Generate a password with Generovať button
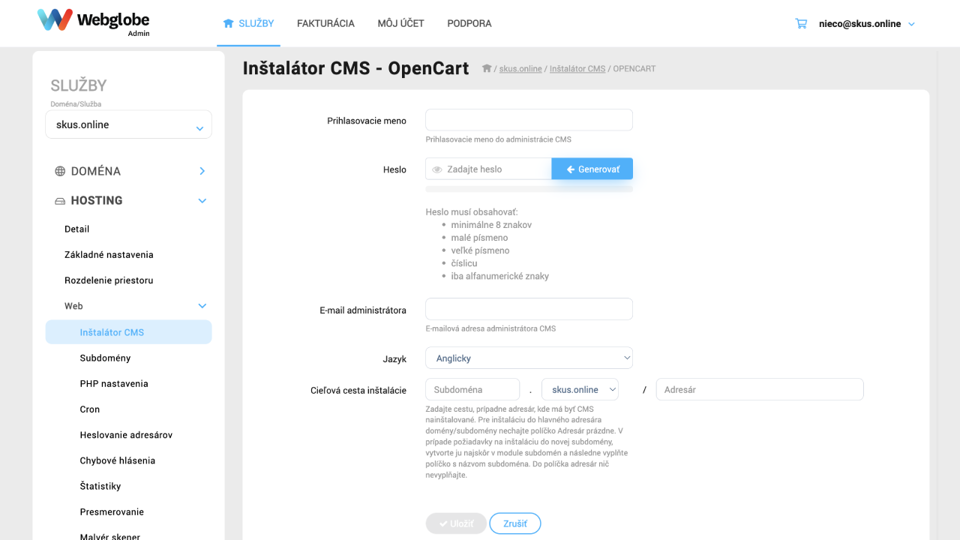Viewport: 960px width, 540px height. (592, 169)
